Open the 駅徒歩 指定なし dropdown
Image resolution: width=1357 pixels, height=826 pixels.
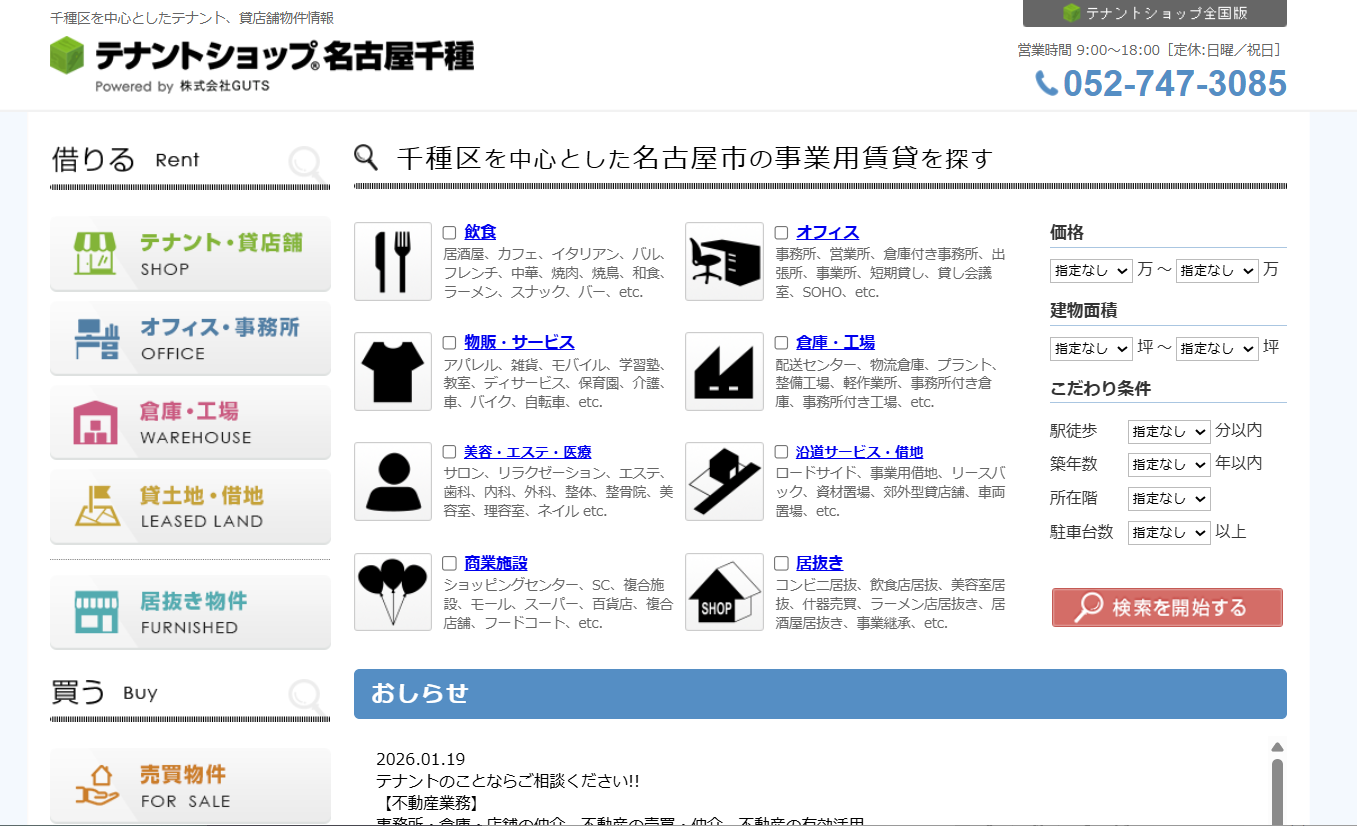point(1168,429)
